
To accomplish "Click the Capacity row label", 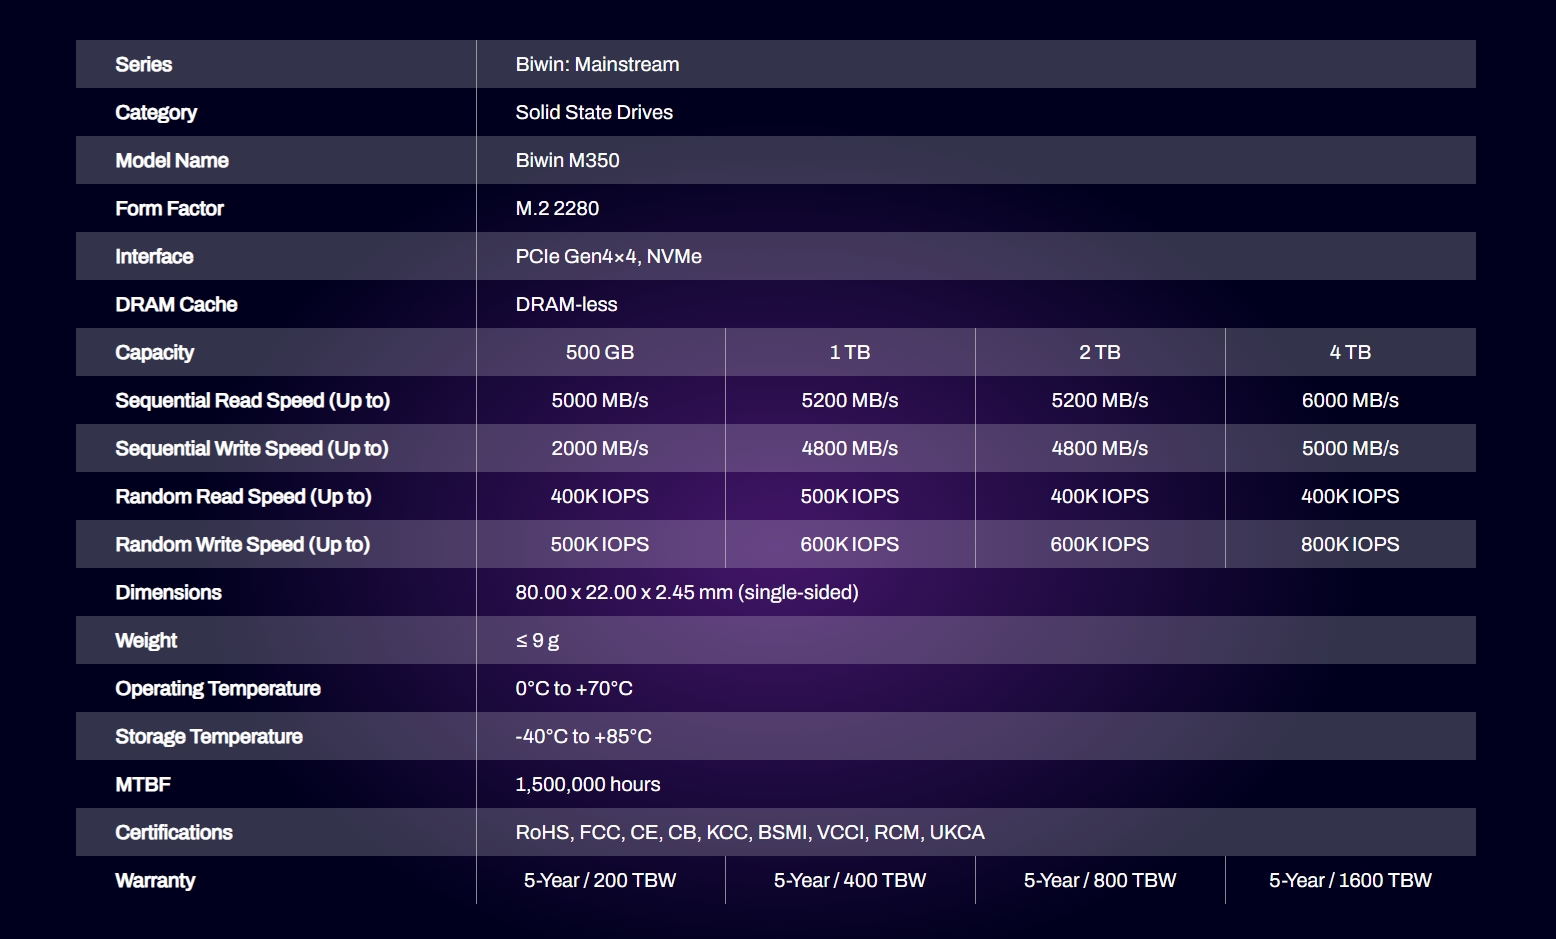I will coord(154,353).
